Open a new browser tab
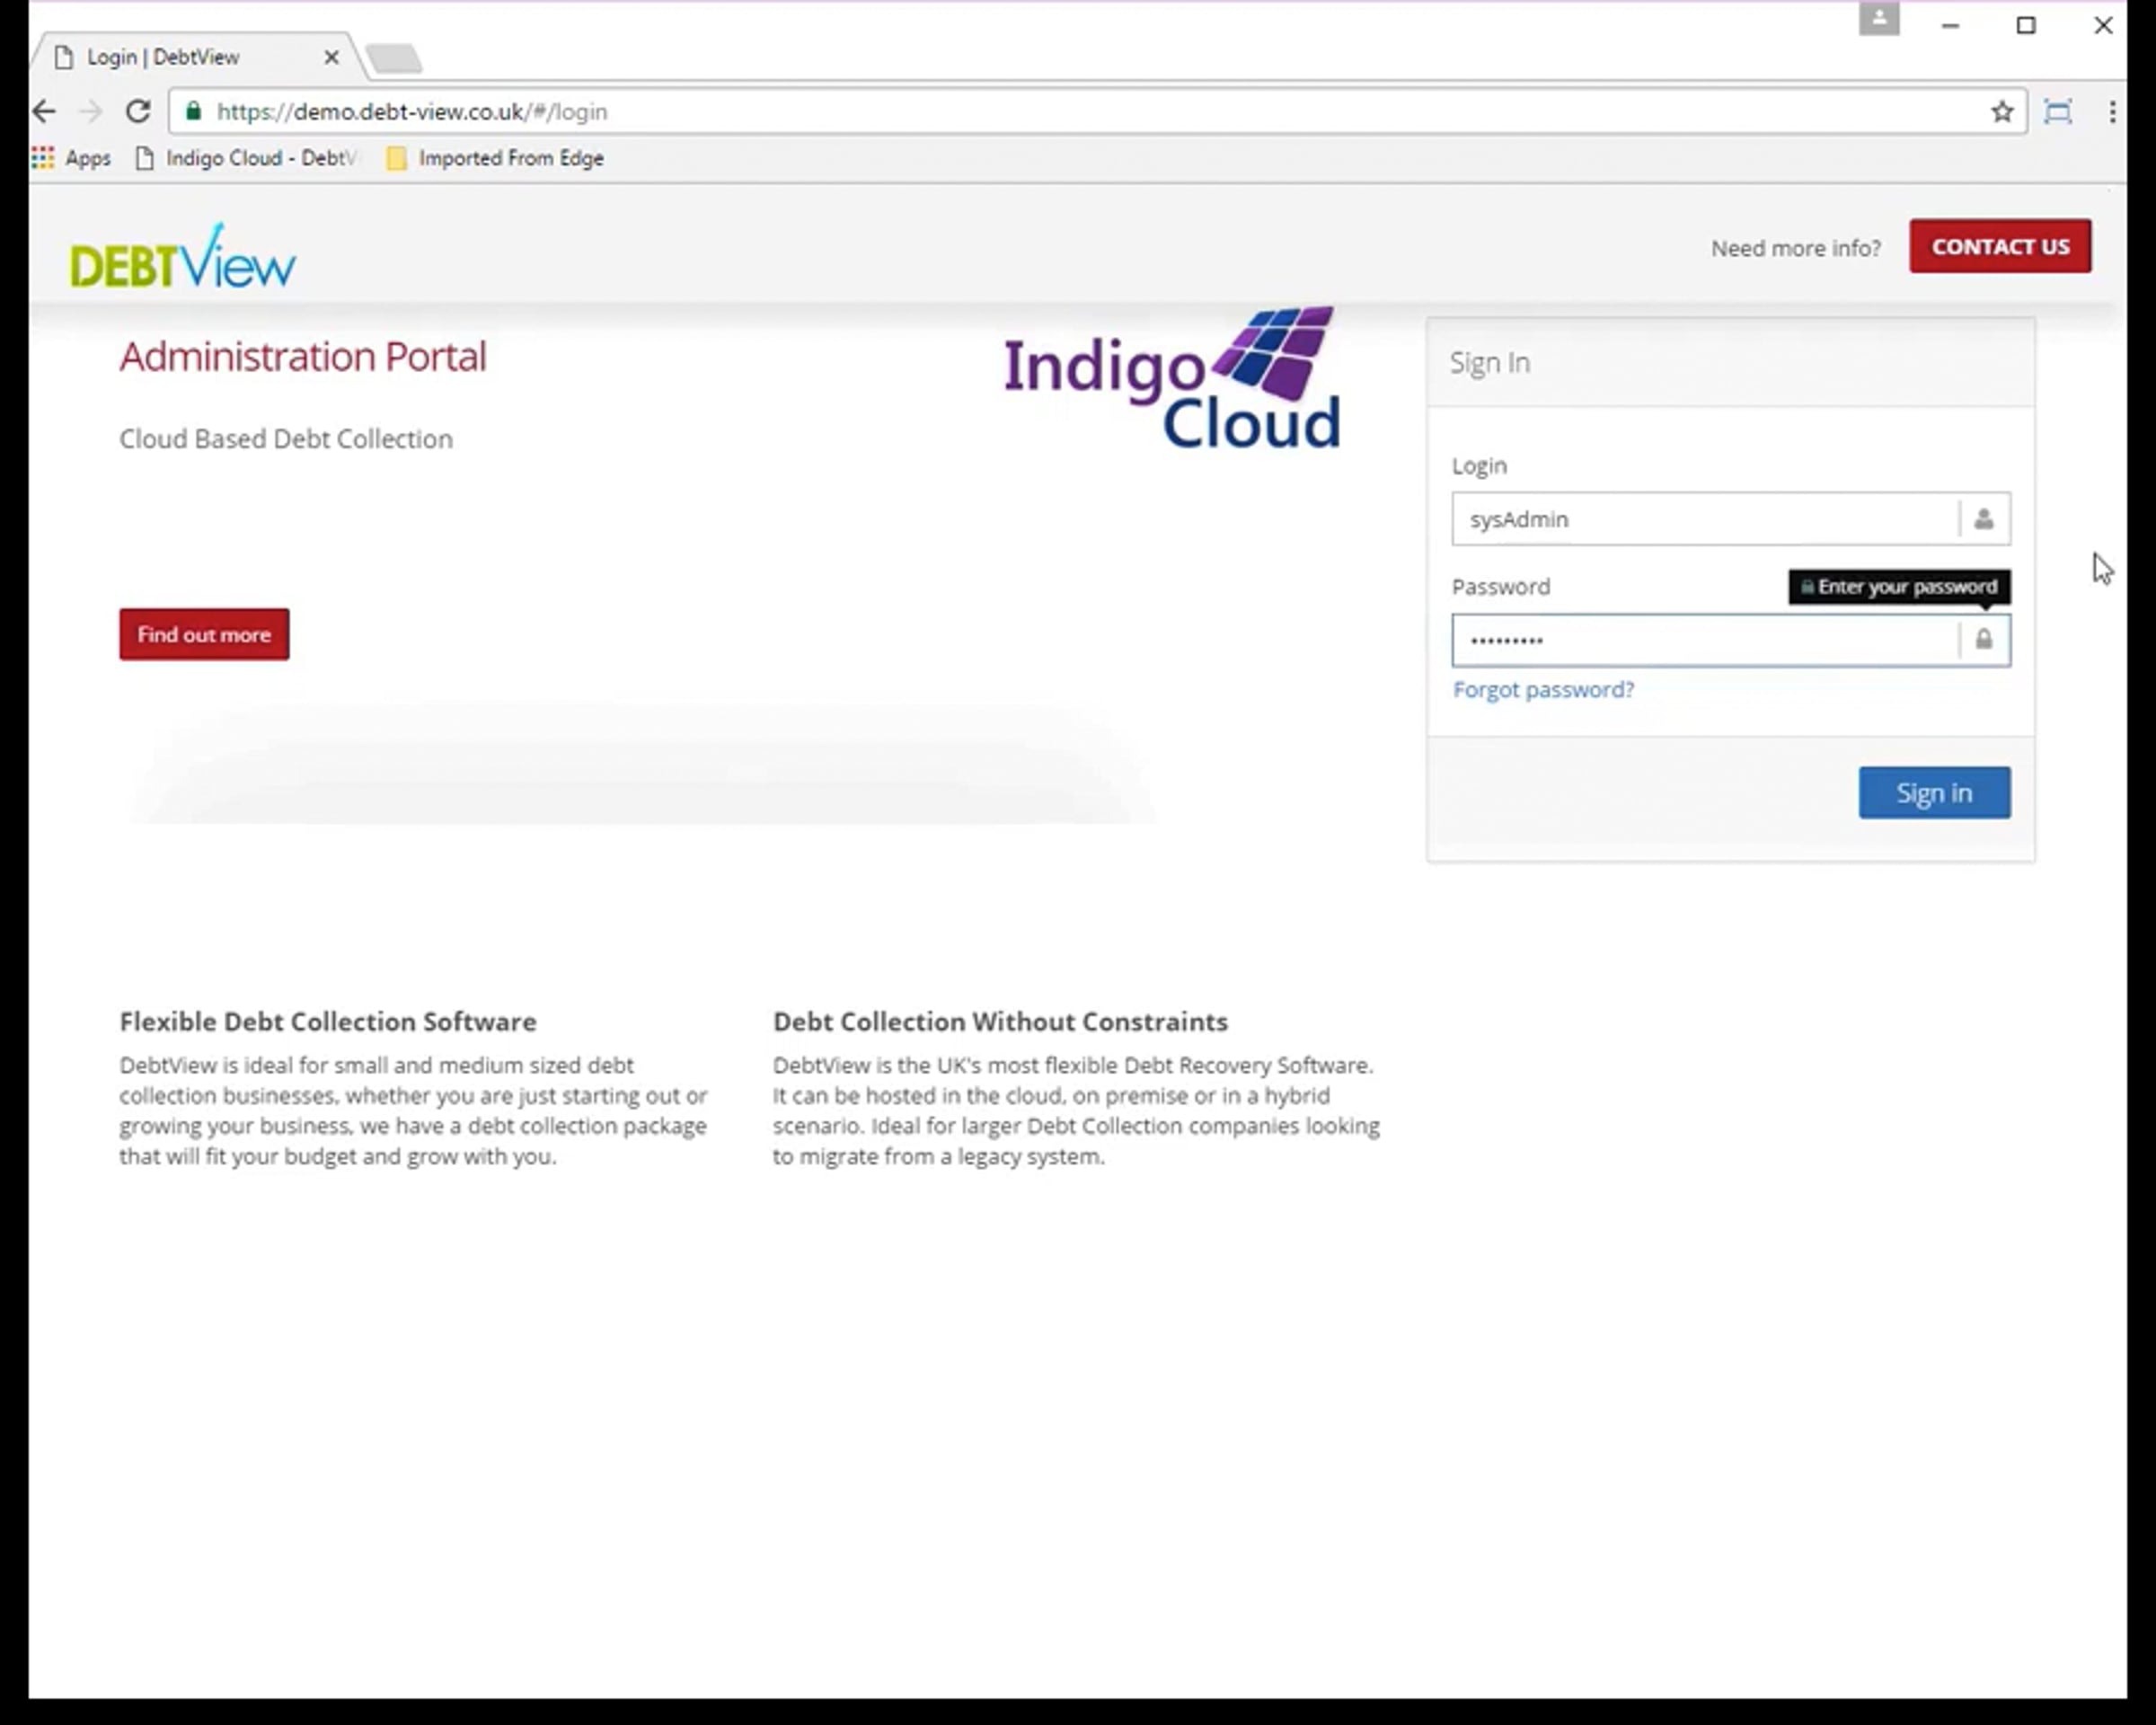Screen dimensions: 2156x1725 394,59
